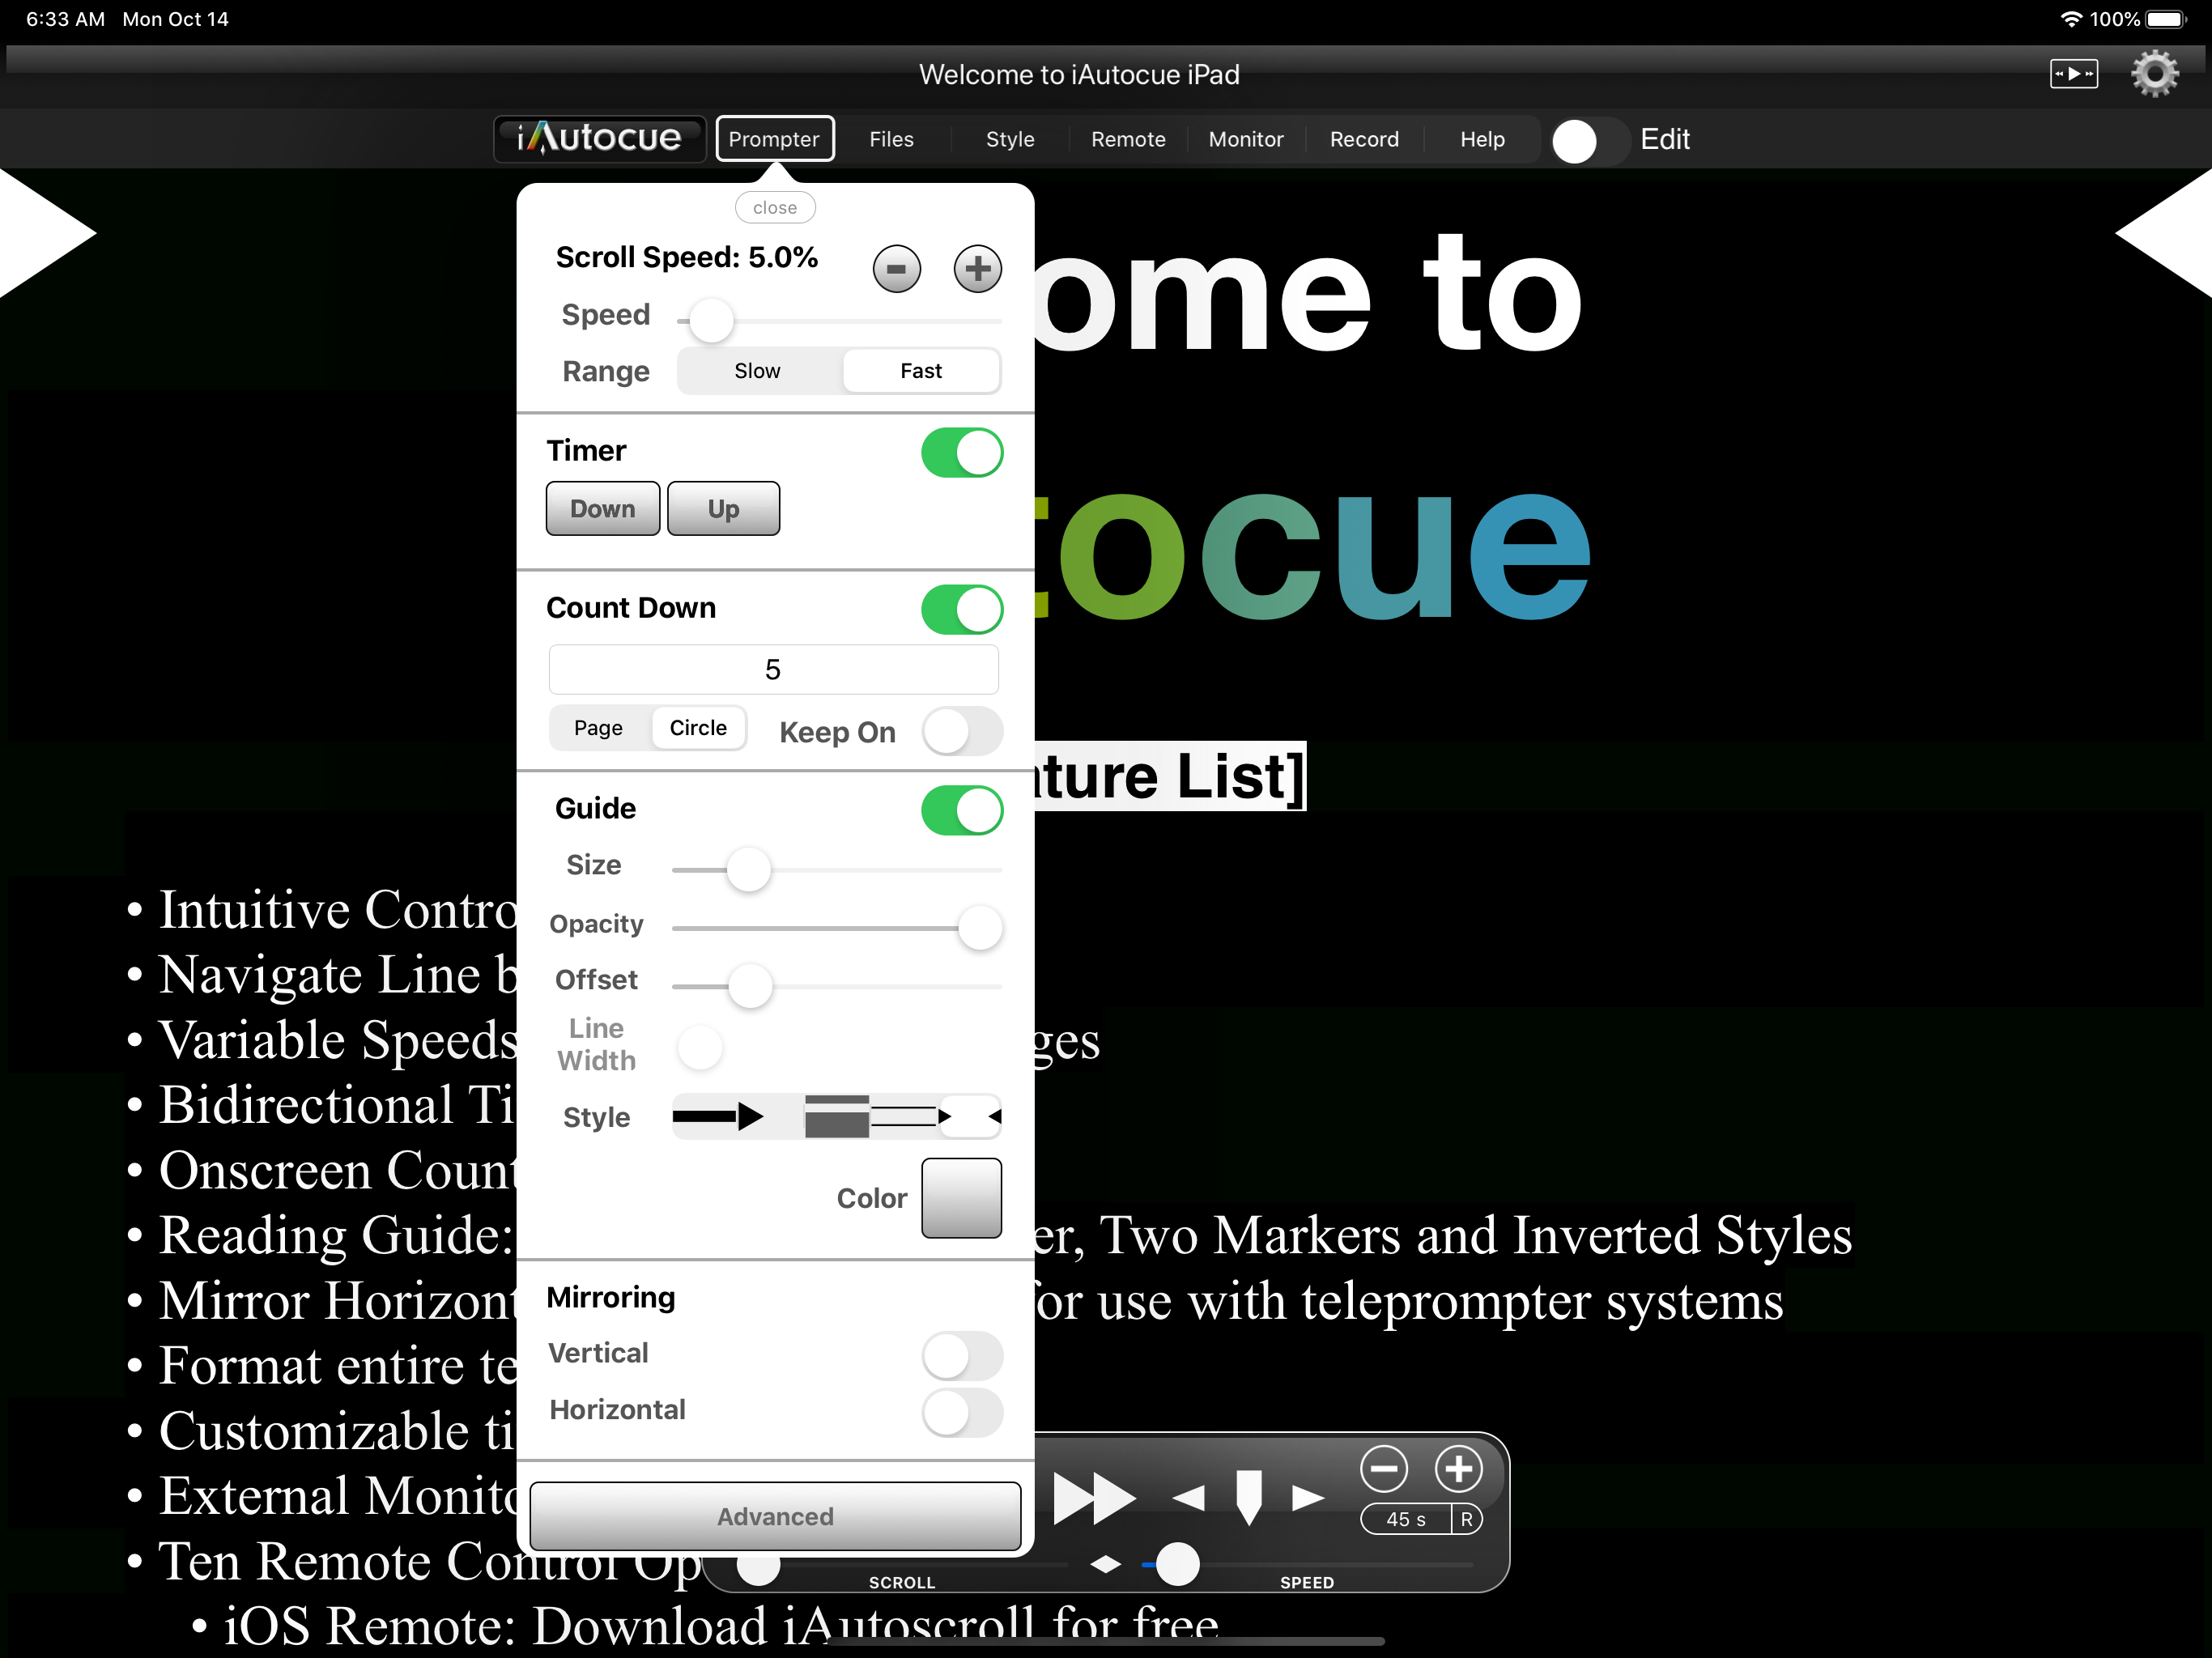
Task: Tap the R reset button beside timer
Action: point(1467,1519)
